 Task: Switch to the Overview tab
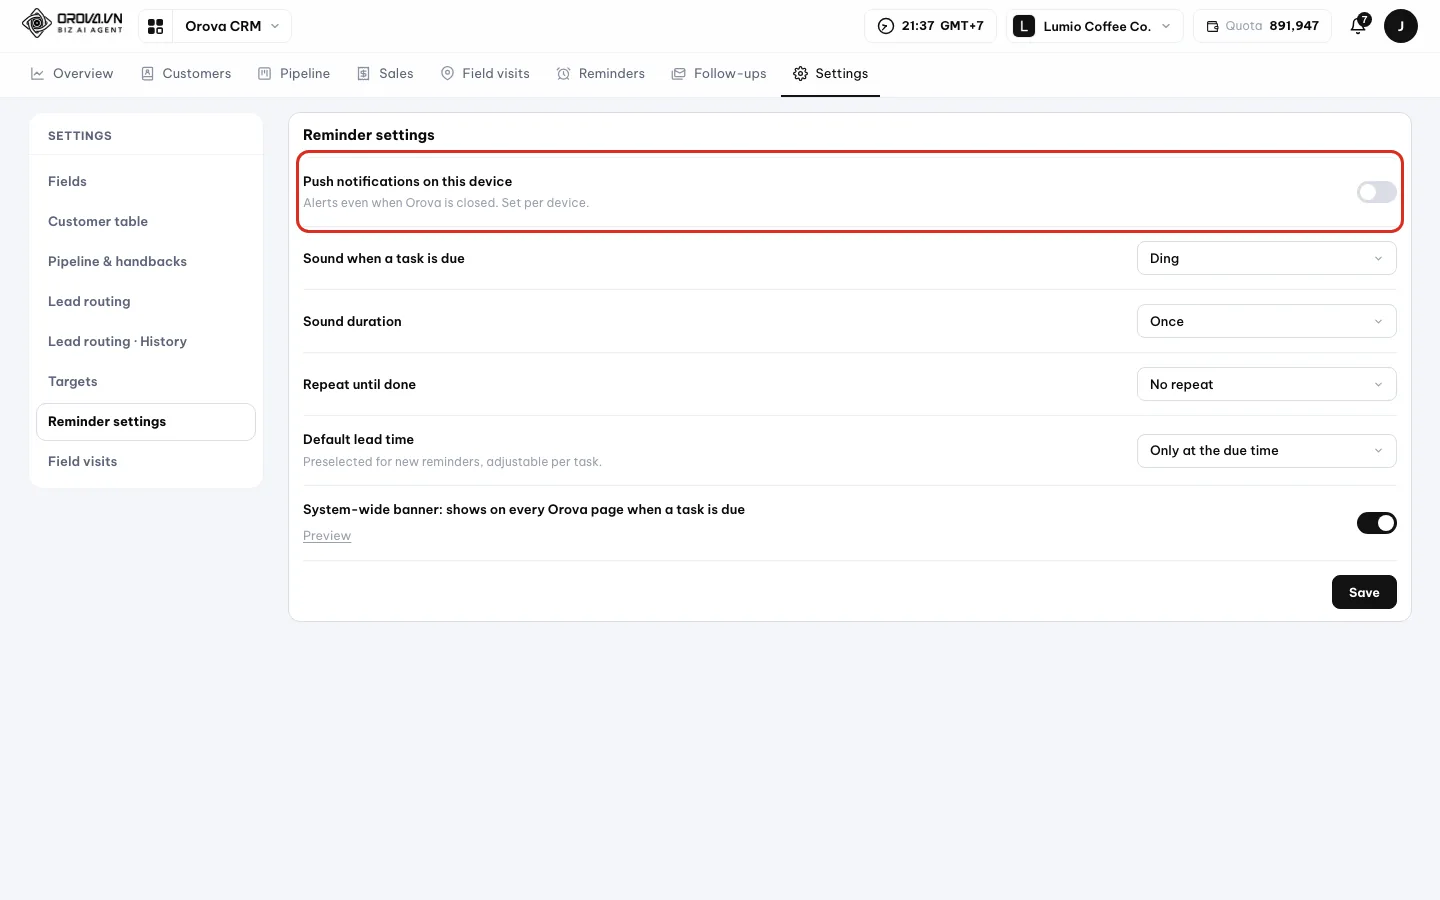click(72, 73)
